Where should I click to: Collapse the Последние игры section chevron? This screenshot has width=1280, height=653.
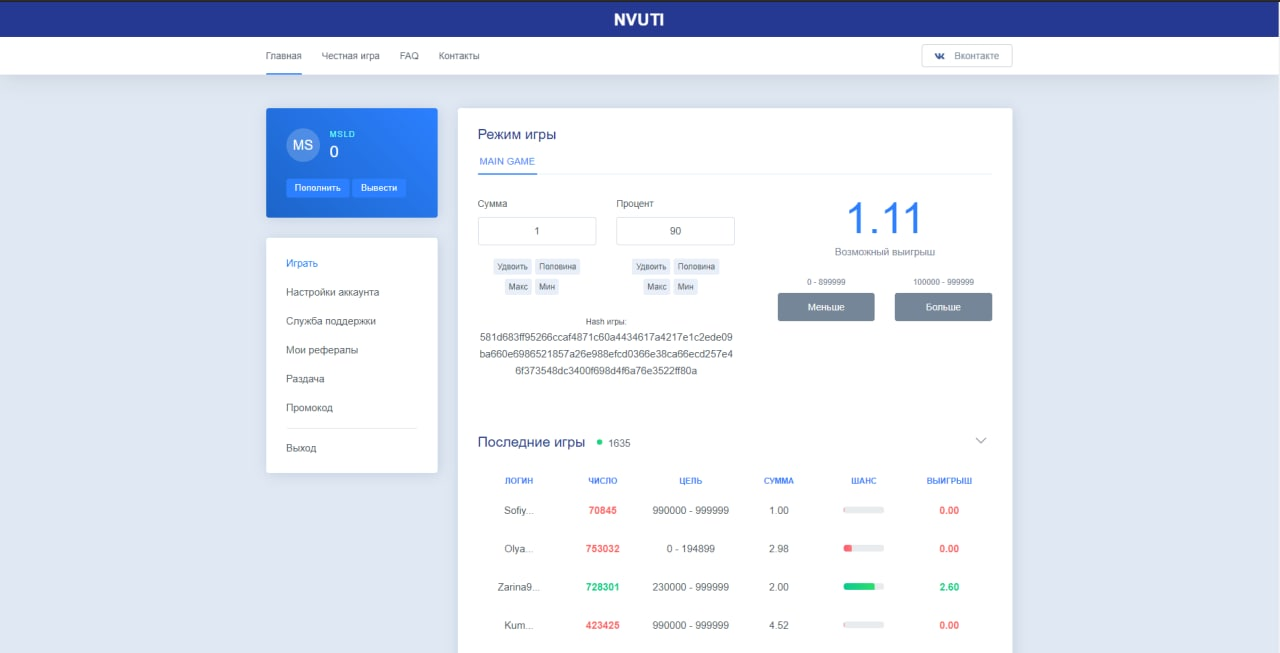(x=981, y=441)
